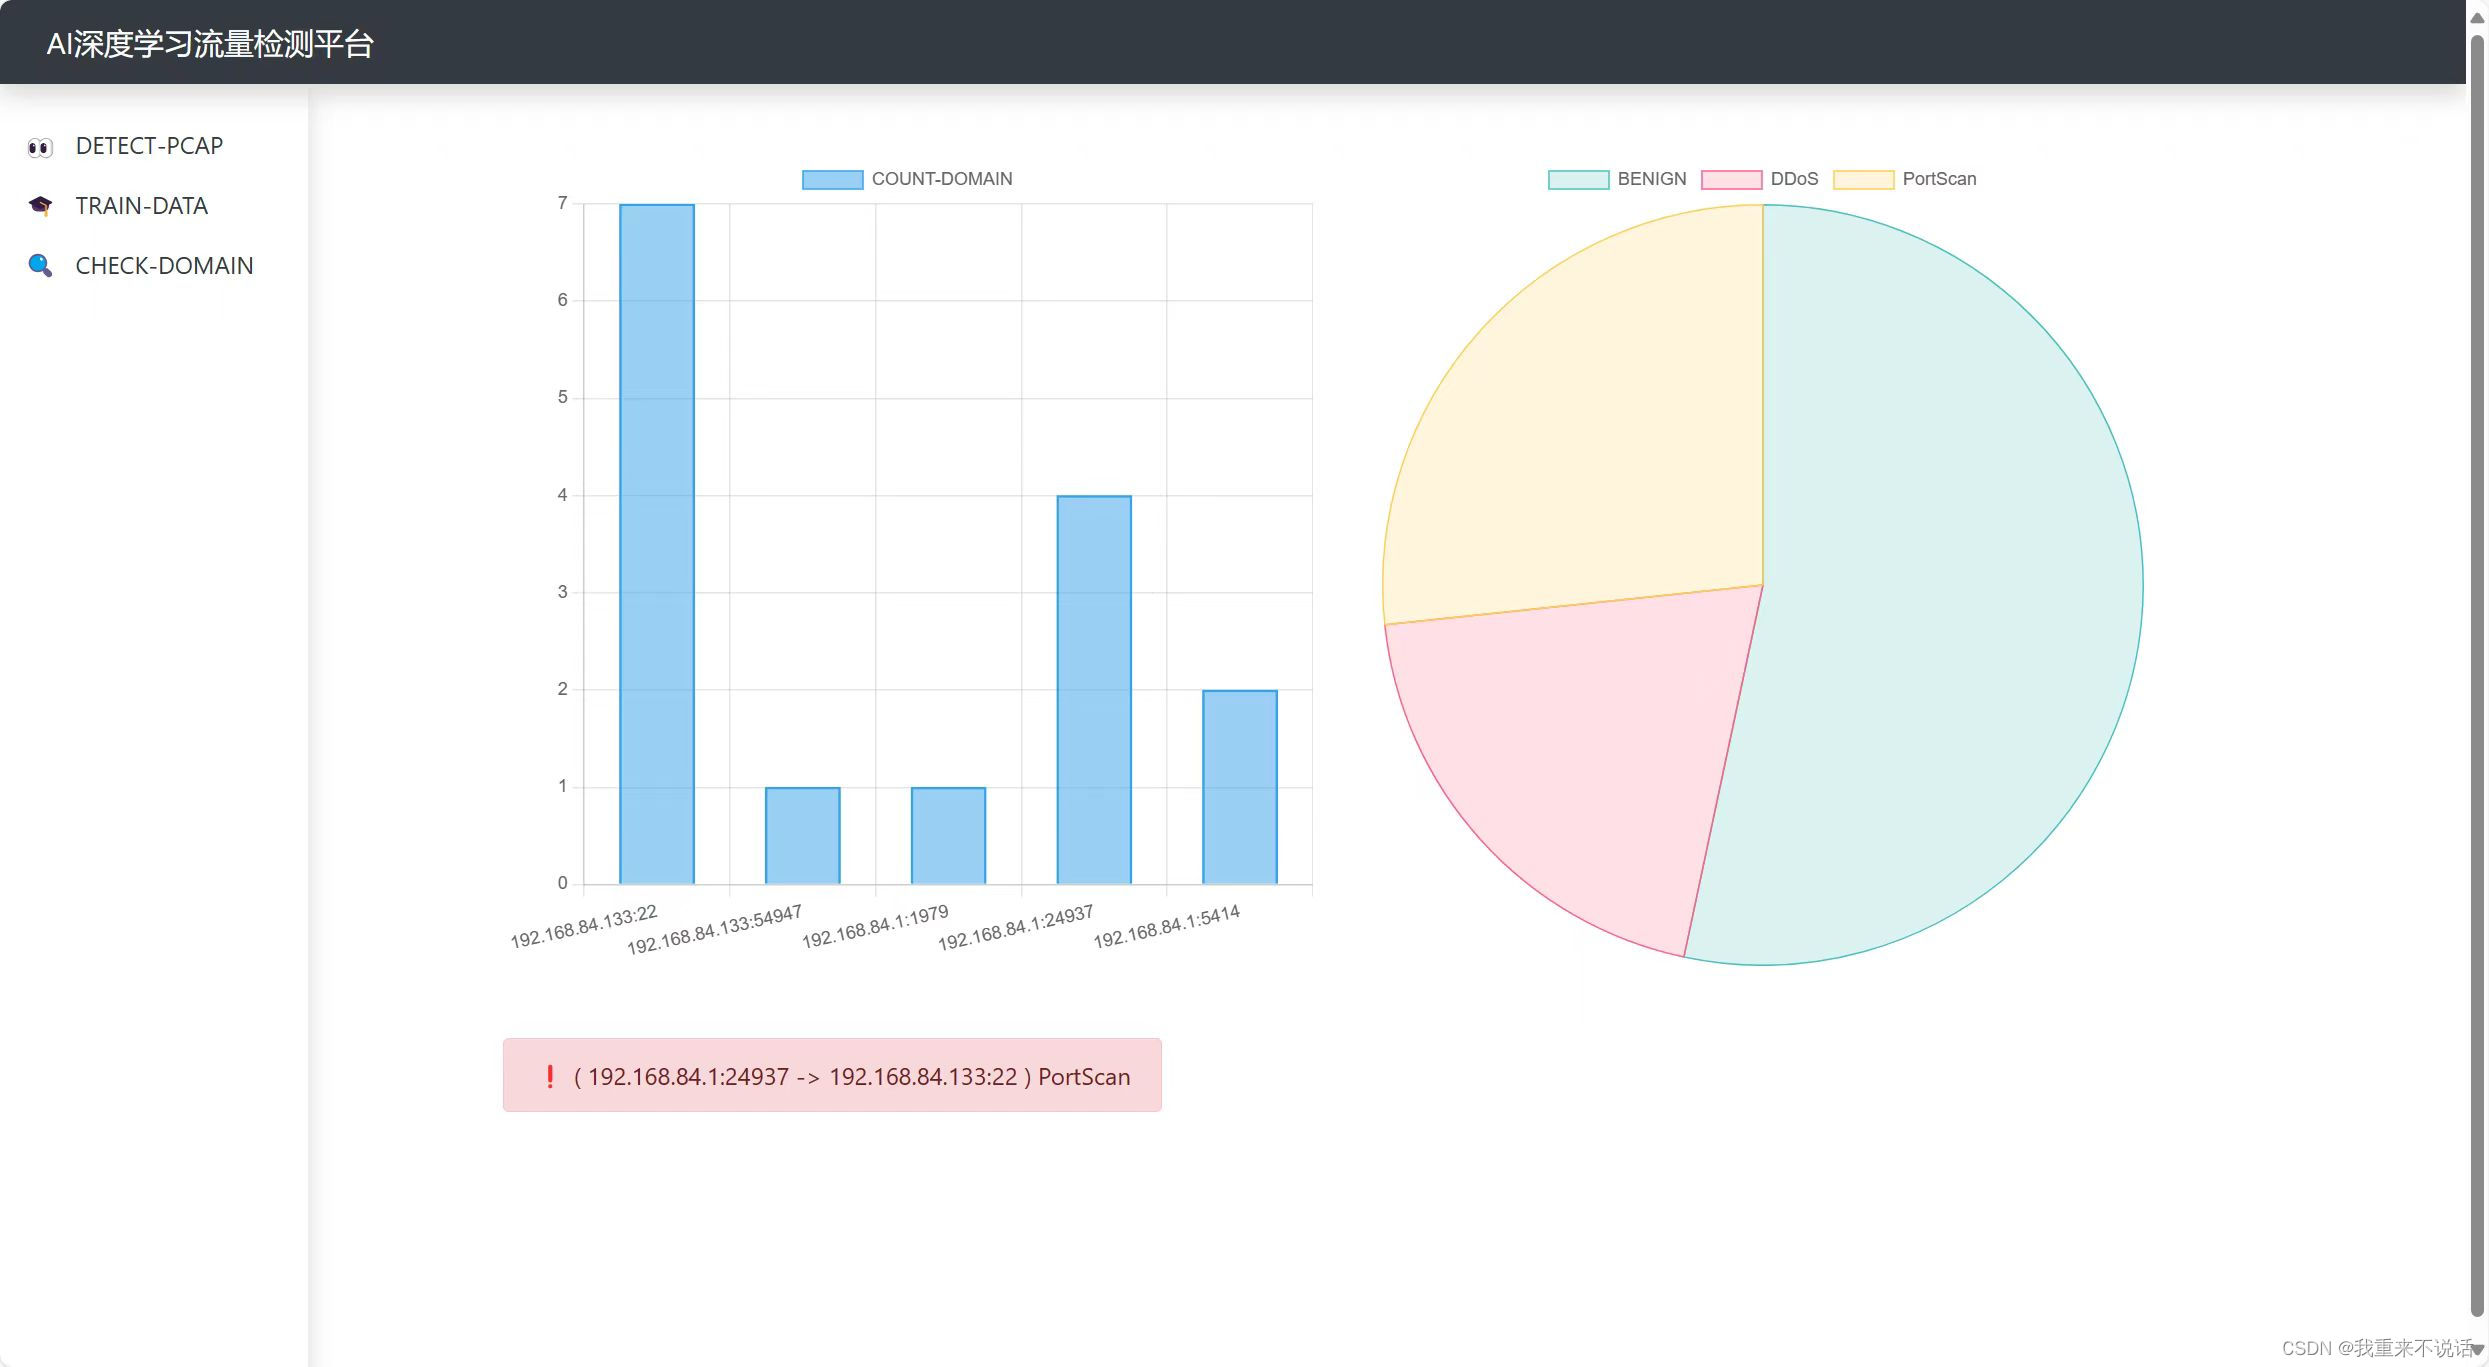Click the y-axis value 4
This screenshot has width=2489, height=1367.
[563, 495]
